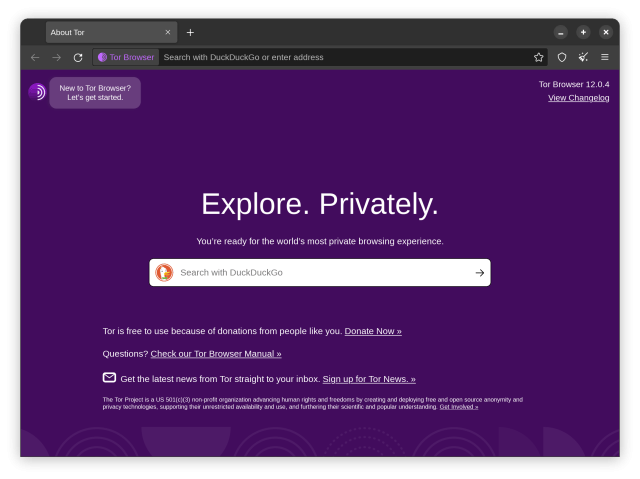This screenshot has width=640, height=479.
Task: Open the 'New to Tor Browser?' onboarding bubble
Action: coord(95,93)
